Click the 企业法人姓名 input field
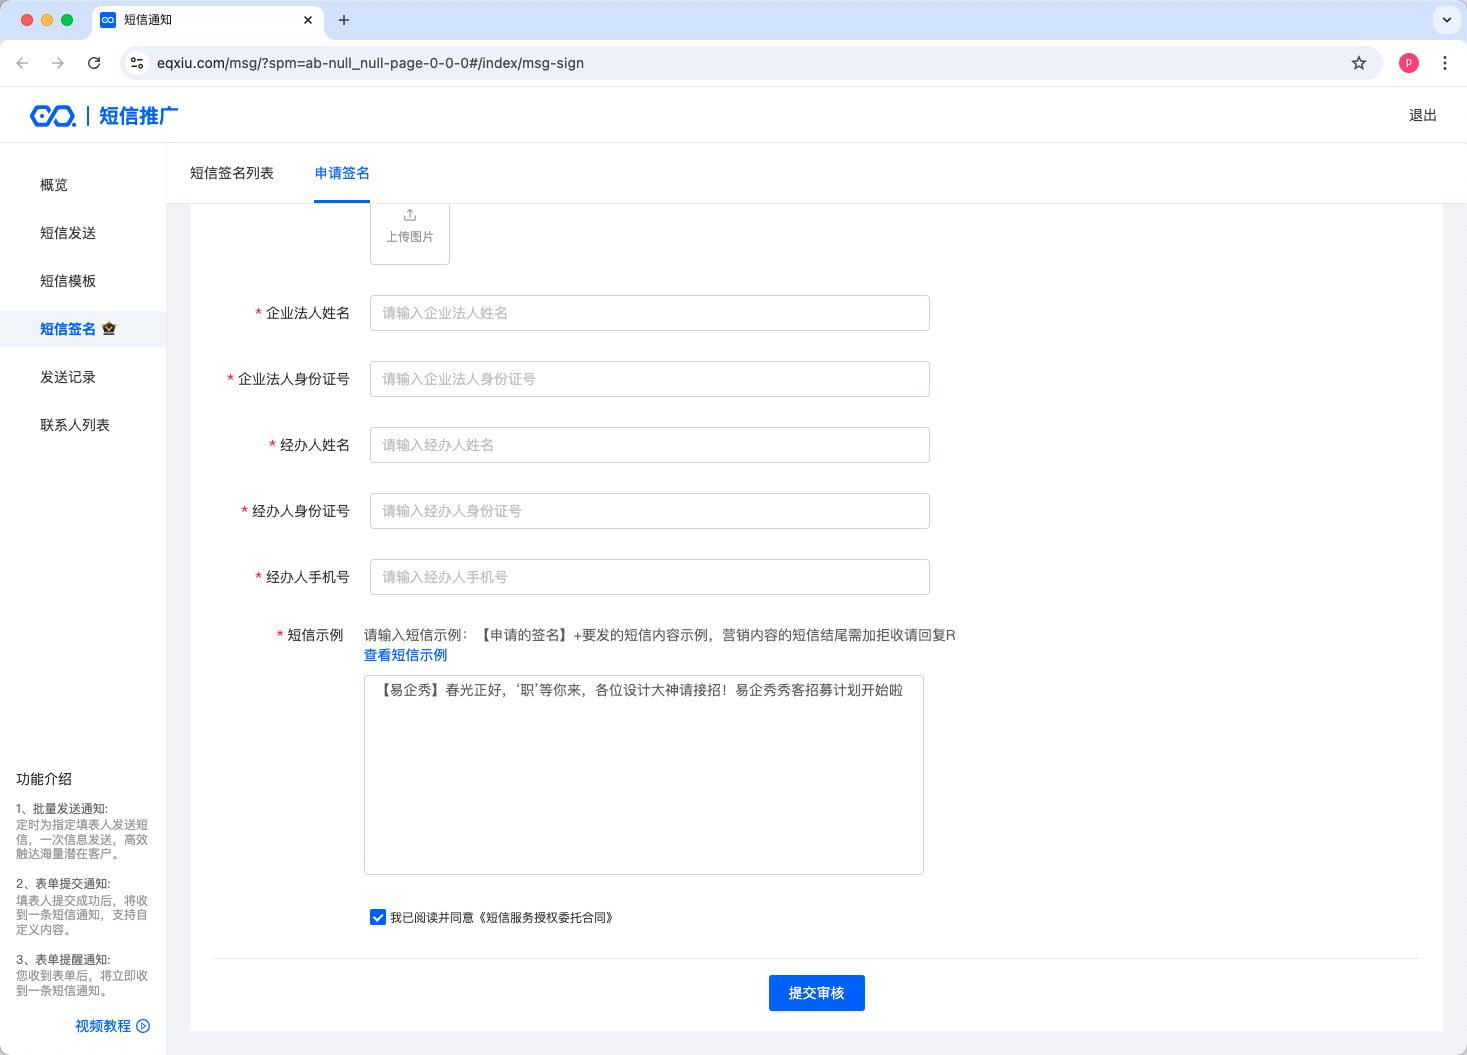 click(x=649, y=313)
